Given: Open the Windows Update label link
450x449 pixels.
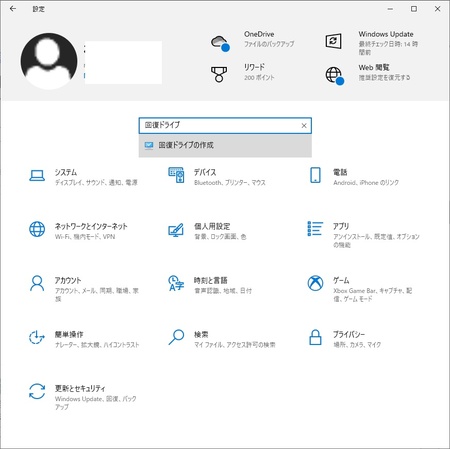Looking at the screenshot, I should [386, 34].
